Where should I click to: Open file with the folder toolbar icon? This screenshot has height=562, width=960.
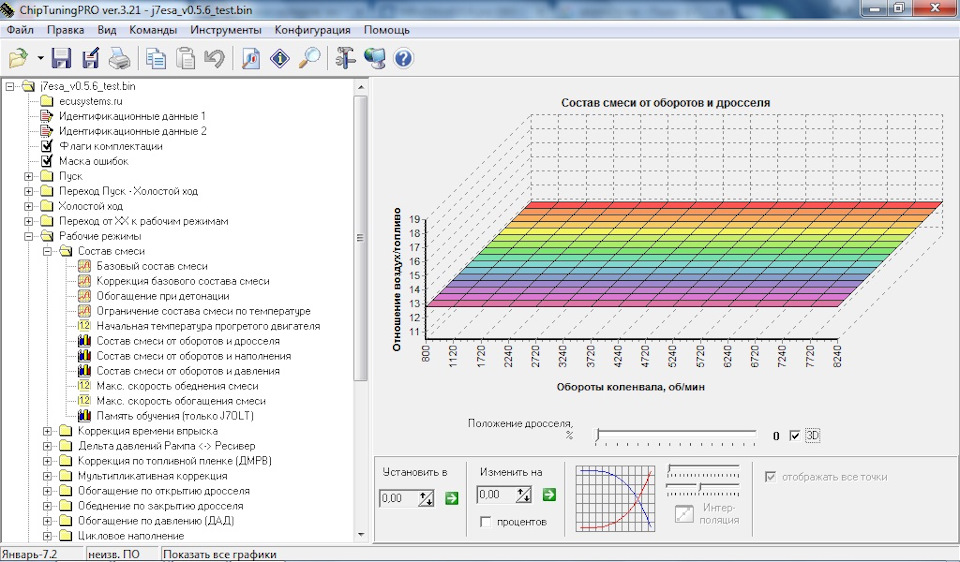(x=19, y=58)
